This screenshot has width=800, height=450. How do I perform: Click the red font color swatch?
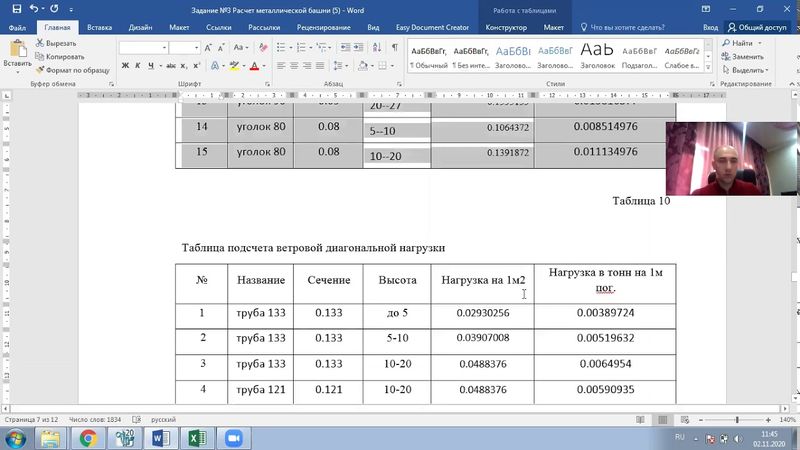click(x=255, y=66)
